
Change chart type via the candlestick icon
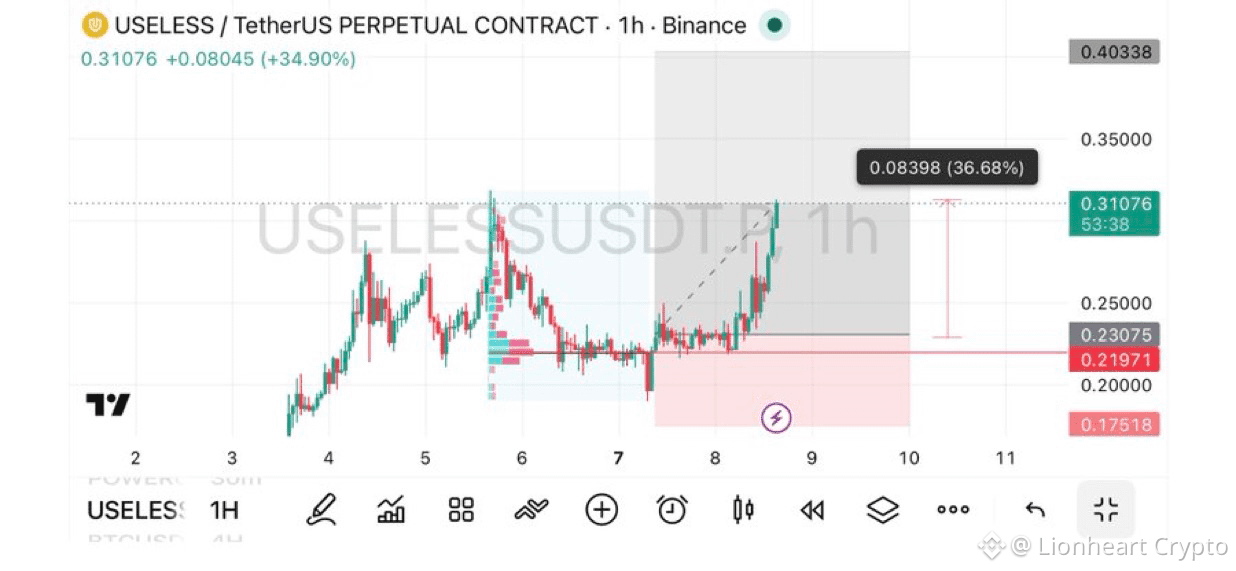point(743,510)
